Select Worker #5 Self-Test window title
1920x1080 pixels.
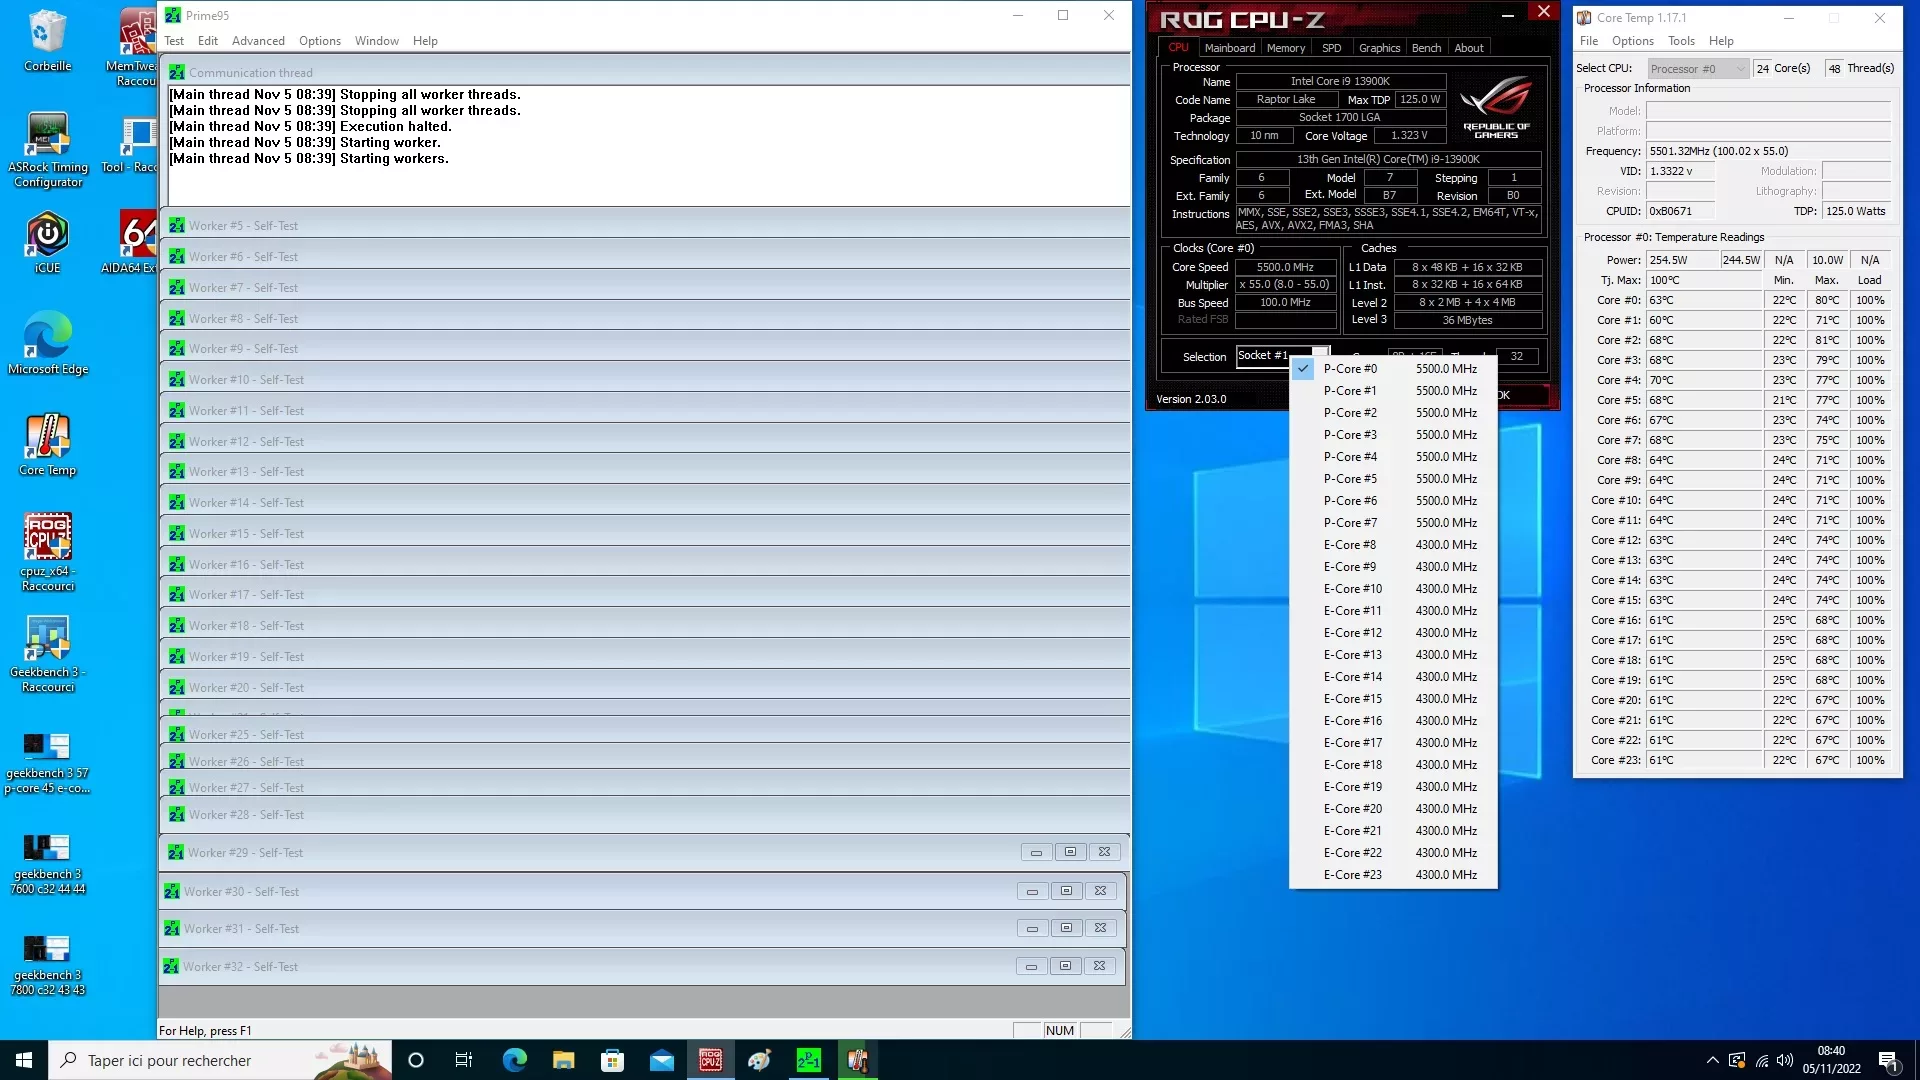645,226
